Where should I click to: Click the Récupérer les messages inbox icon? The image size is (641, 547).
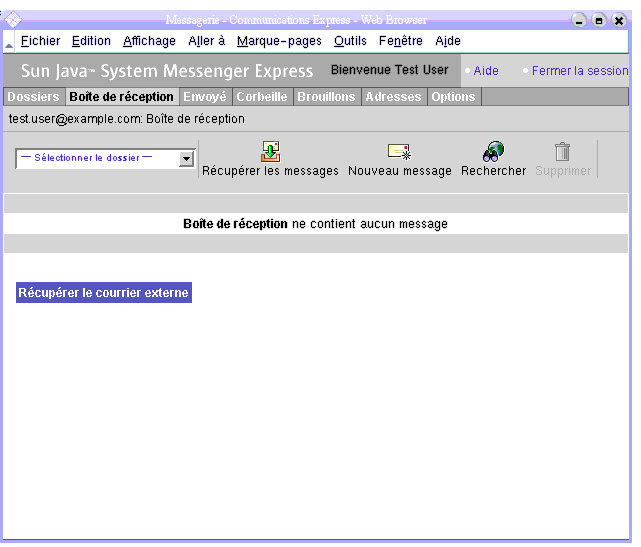tap(270, 152)
